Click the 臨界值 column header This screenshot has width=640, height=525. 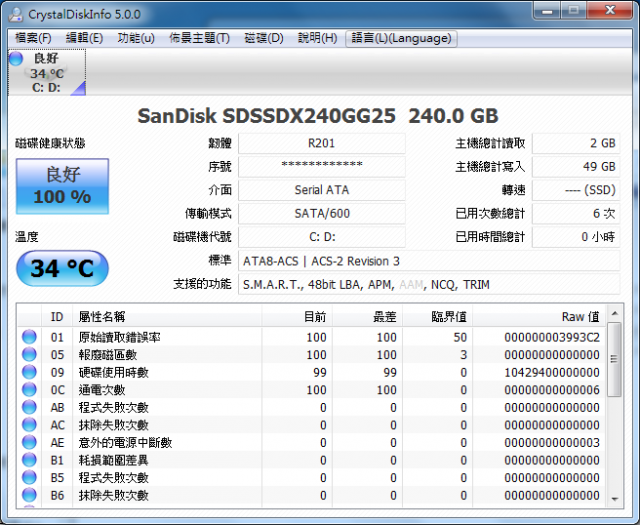(438, 317)
